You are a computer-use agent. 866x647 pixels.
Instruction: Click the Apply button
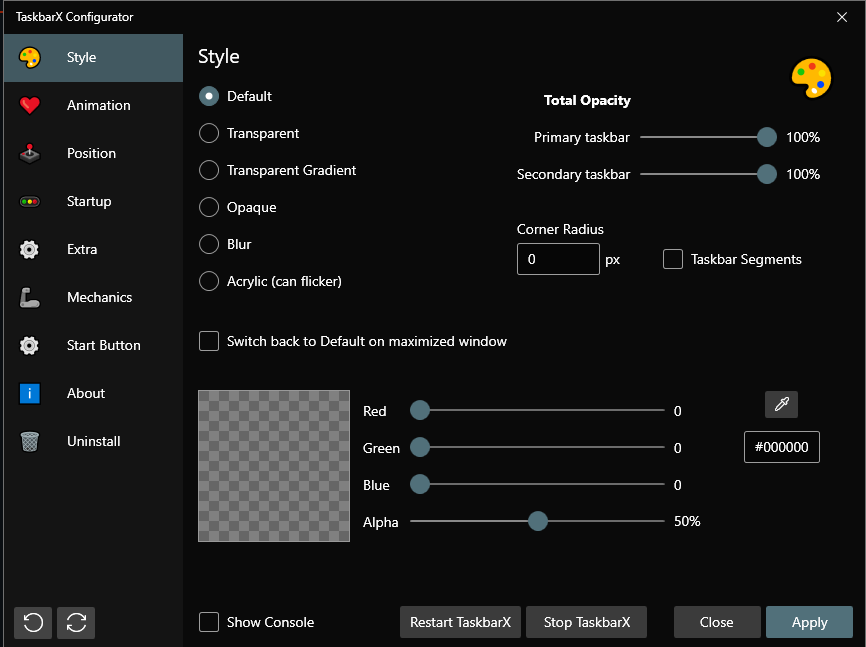coord(809,622)
